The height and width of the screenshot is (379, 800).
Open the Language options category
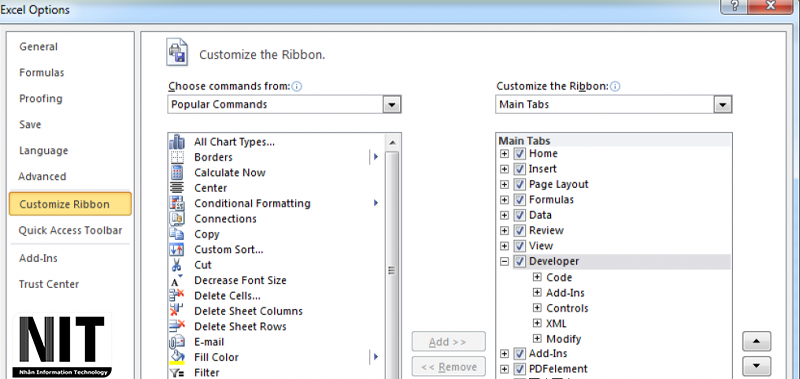click(x=43, y=151)
